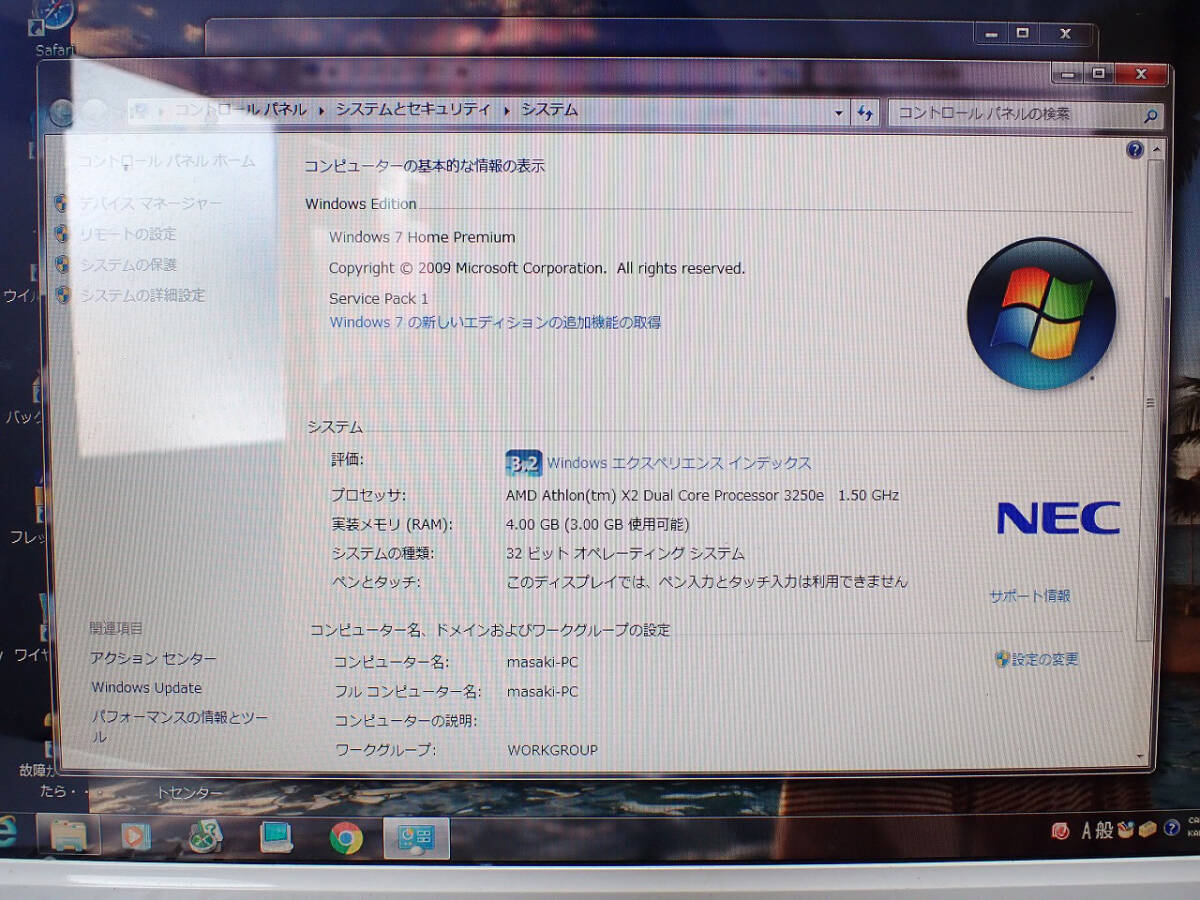
Task: Open the IME help question mark in tray
Action: tap(1170, 830)
